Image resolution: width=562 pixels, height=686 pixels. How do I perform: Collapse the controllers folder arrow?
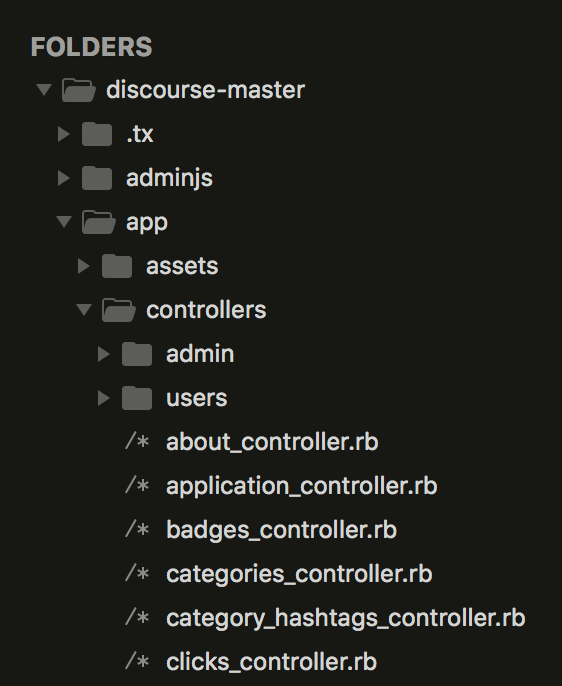click(84, 310)
